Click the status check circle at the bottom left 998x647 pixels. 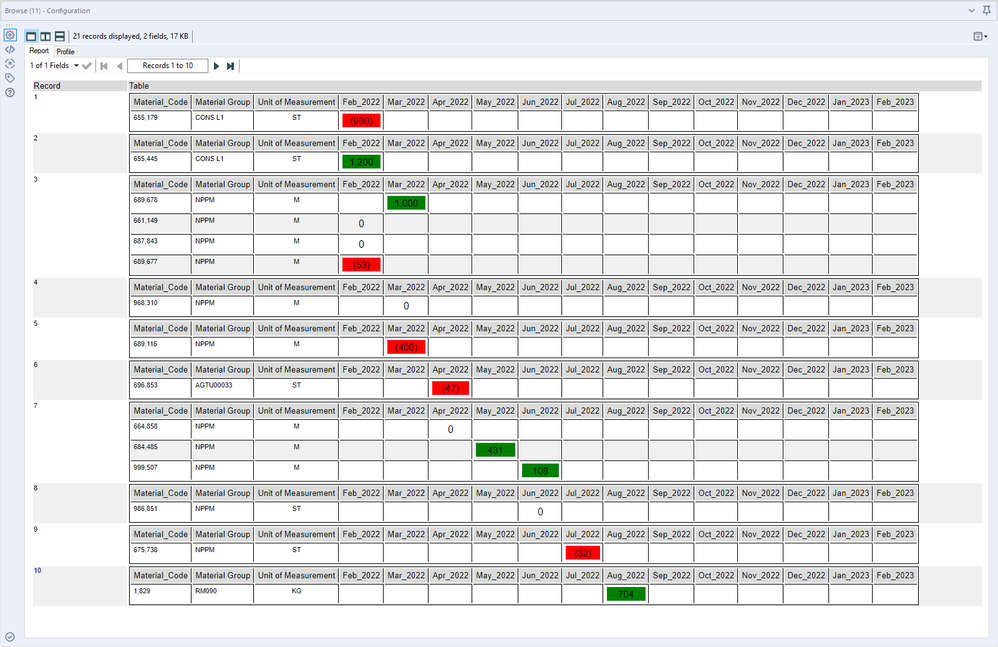[10, 637]
